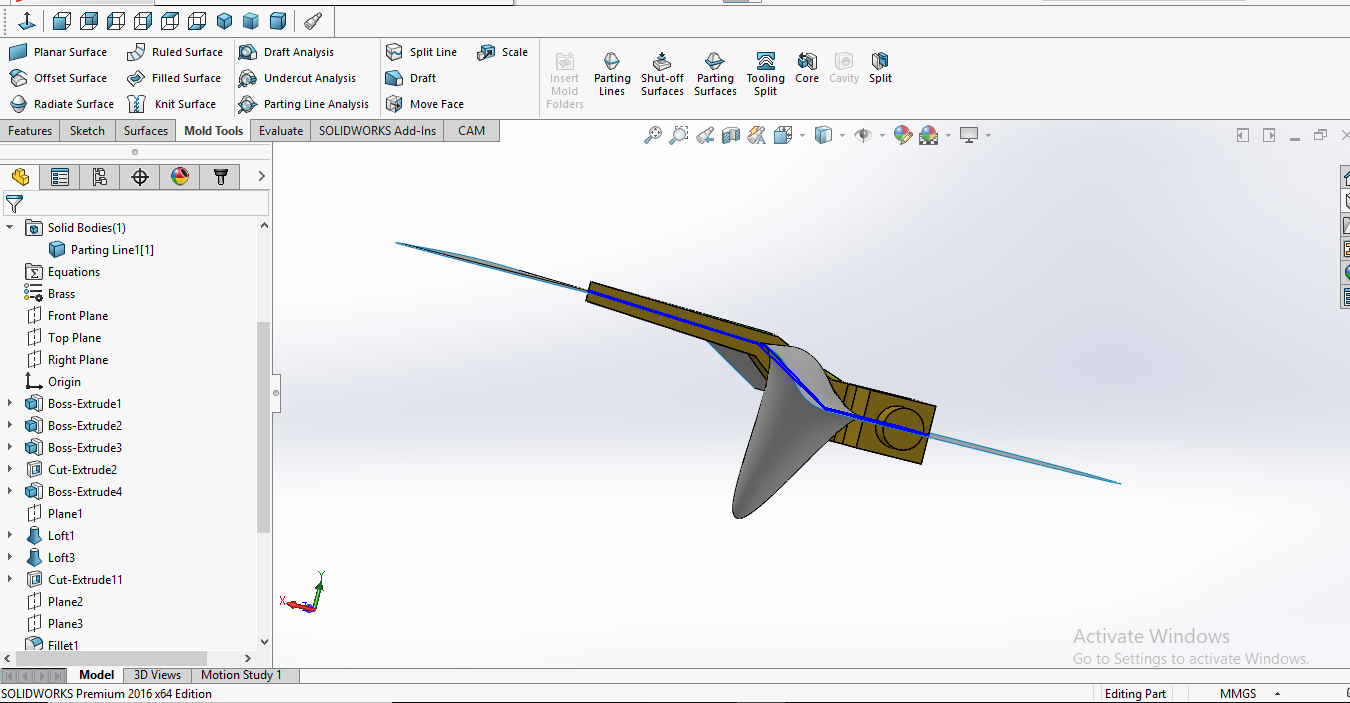
Task: Select the Filled Surface tool
Action: coord(174,78)
